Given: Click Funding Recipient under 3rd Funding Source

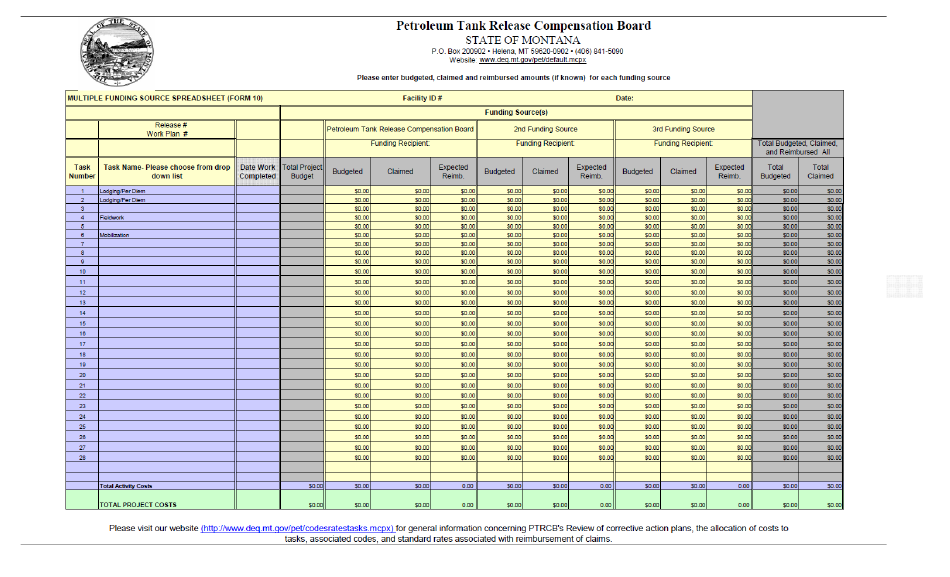Looking at the screenshot, I should (683, 143).
